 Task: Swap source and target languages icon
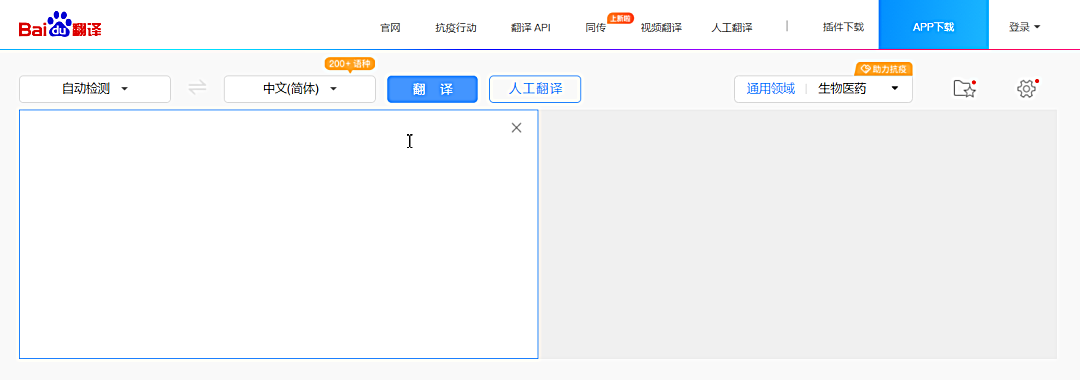[198, 88]
